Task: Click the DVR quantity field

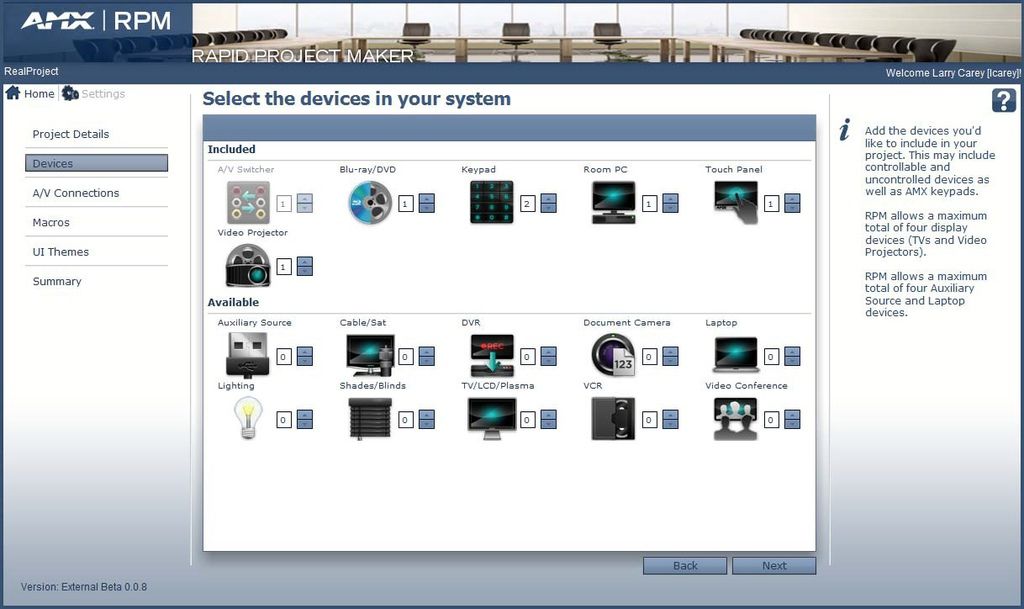Action: 528,357
